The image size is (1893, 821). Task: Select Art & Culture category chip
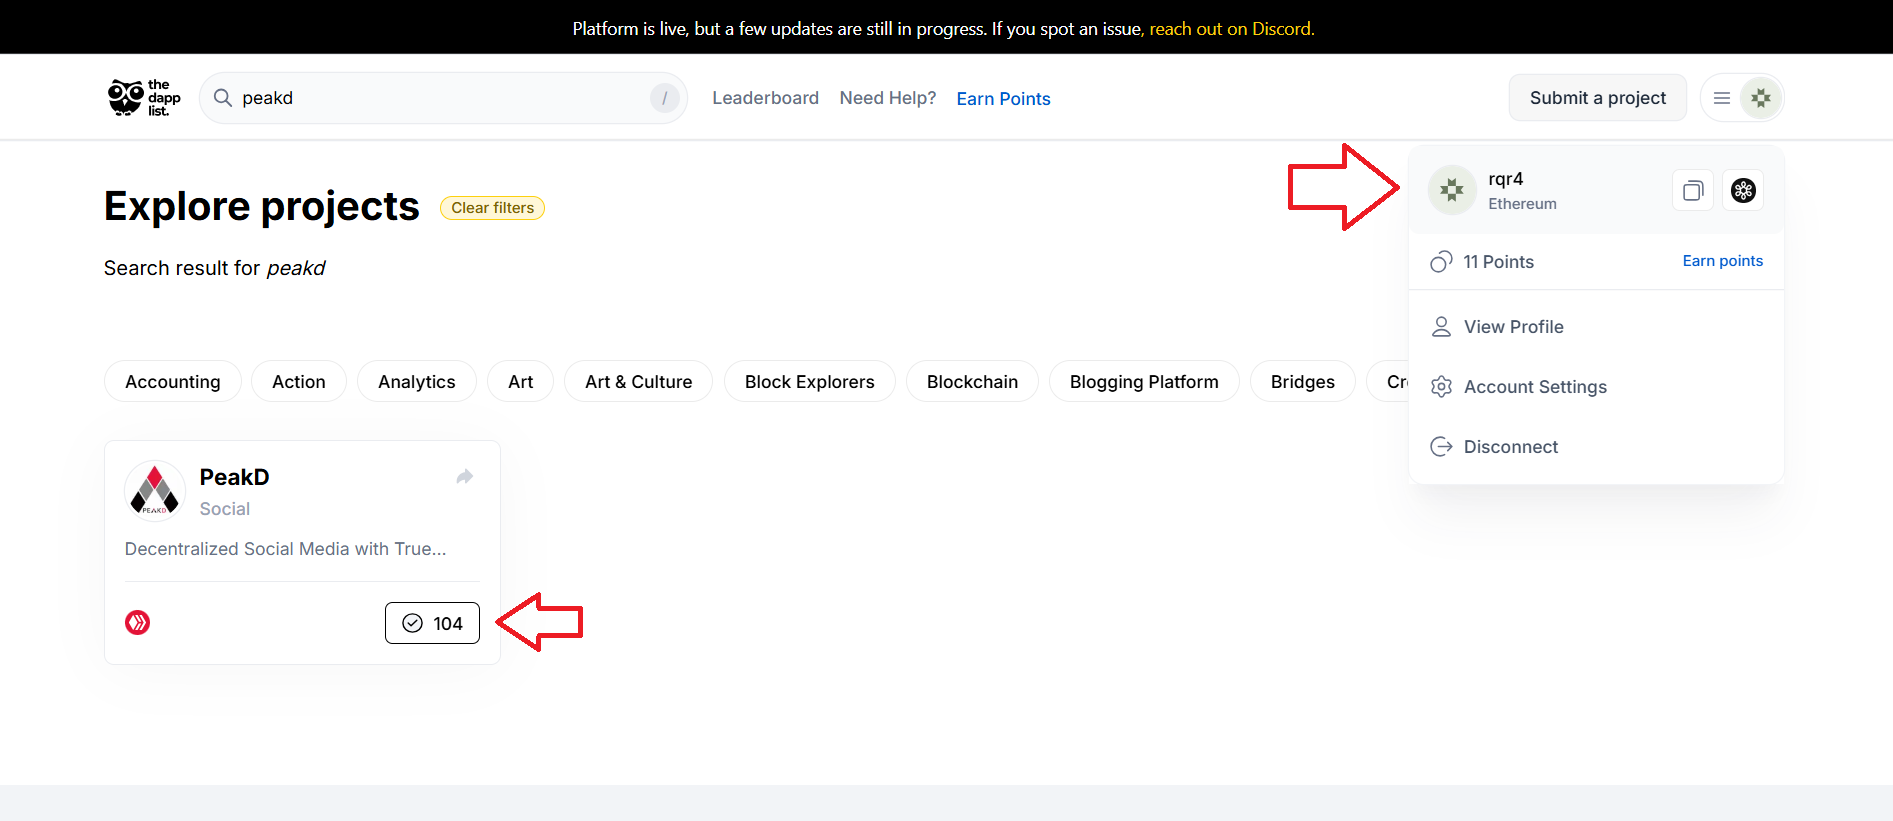click(638, 382)
